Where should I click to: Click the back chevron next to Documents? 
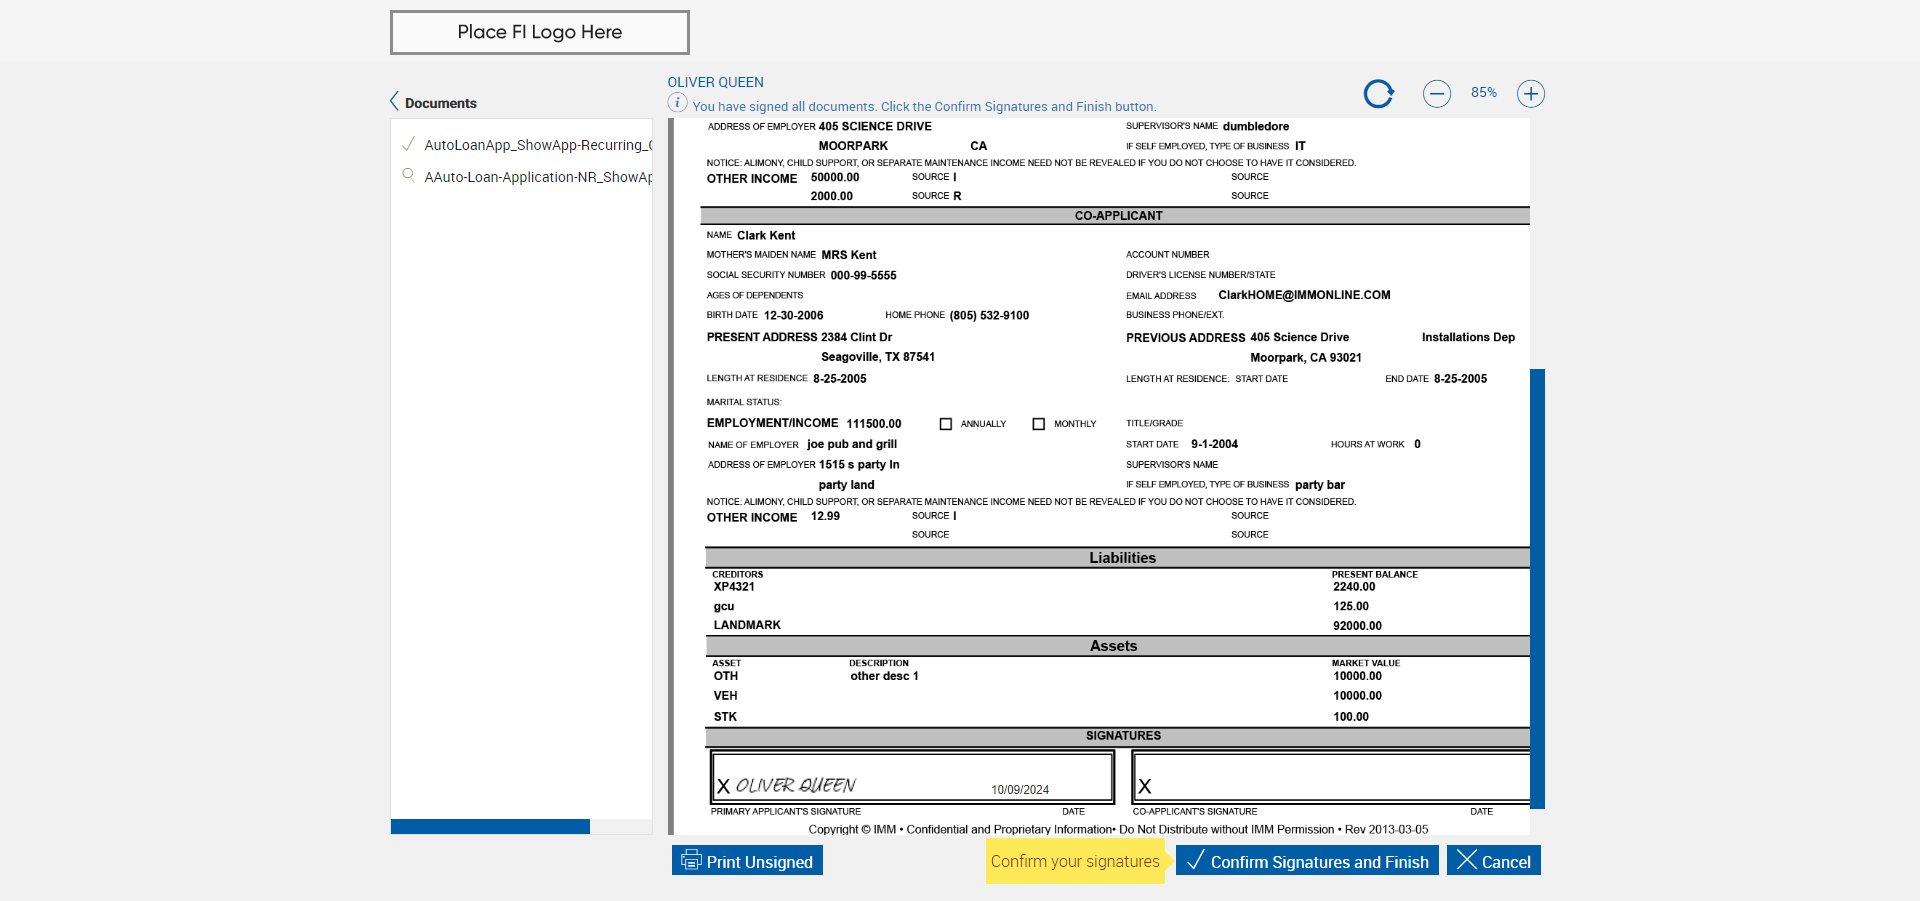394,101
